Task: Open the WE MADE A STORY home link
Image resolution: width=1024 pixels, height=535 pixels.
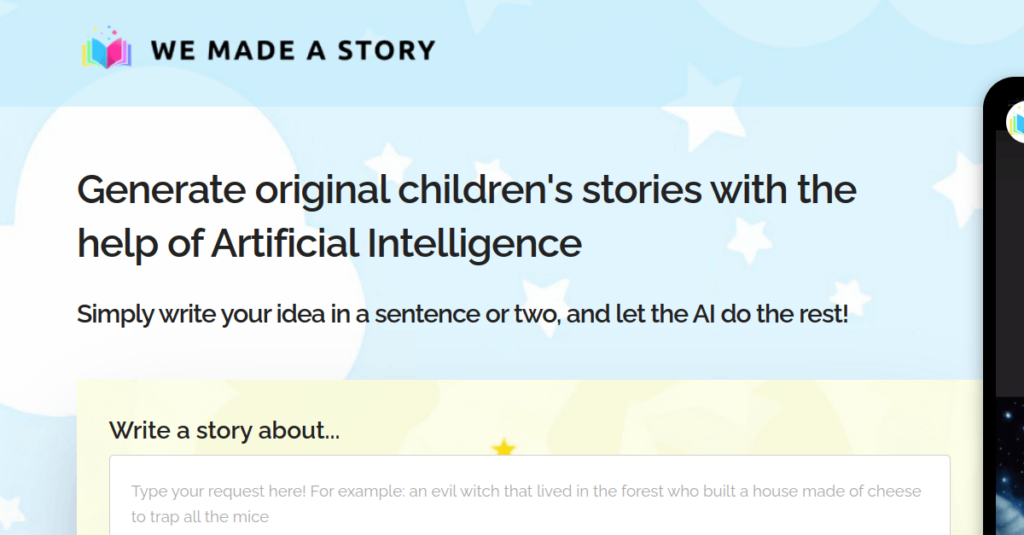Action: click(x=293, y=50)
